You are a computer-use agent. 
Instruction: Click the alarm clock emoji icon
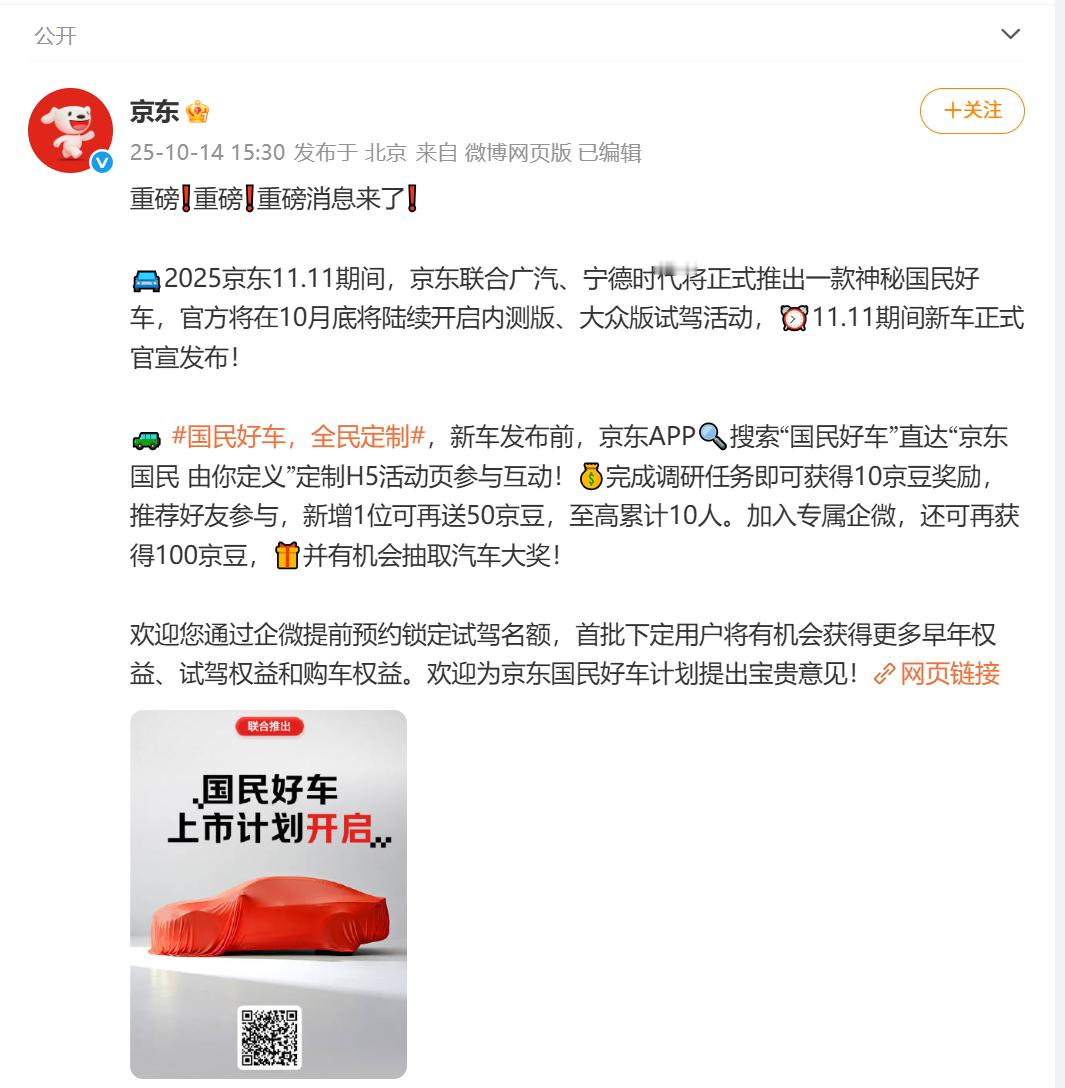pos(794,318)
